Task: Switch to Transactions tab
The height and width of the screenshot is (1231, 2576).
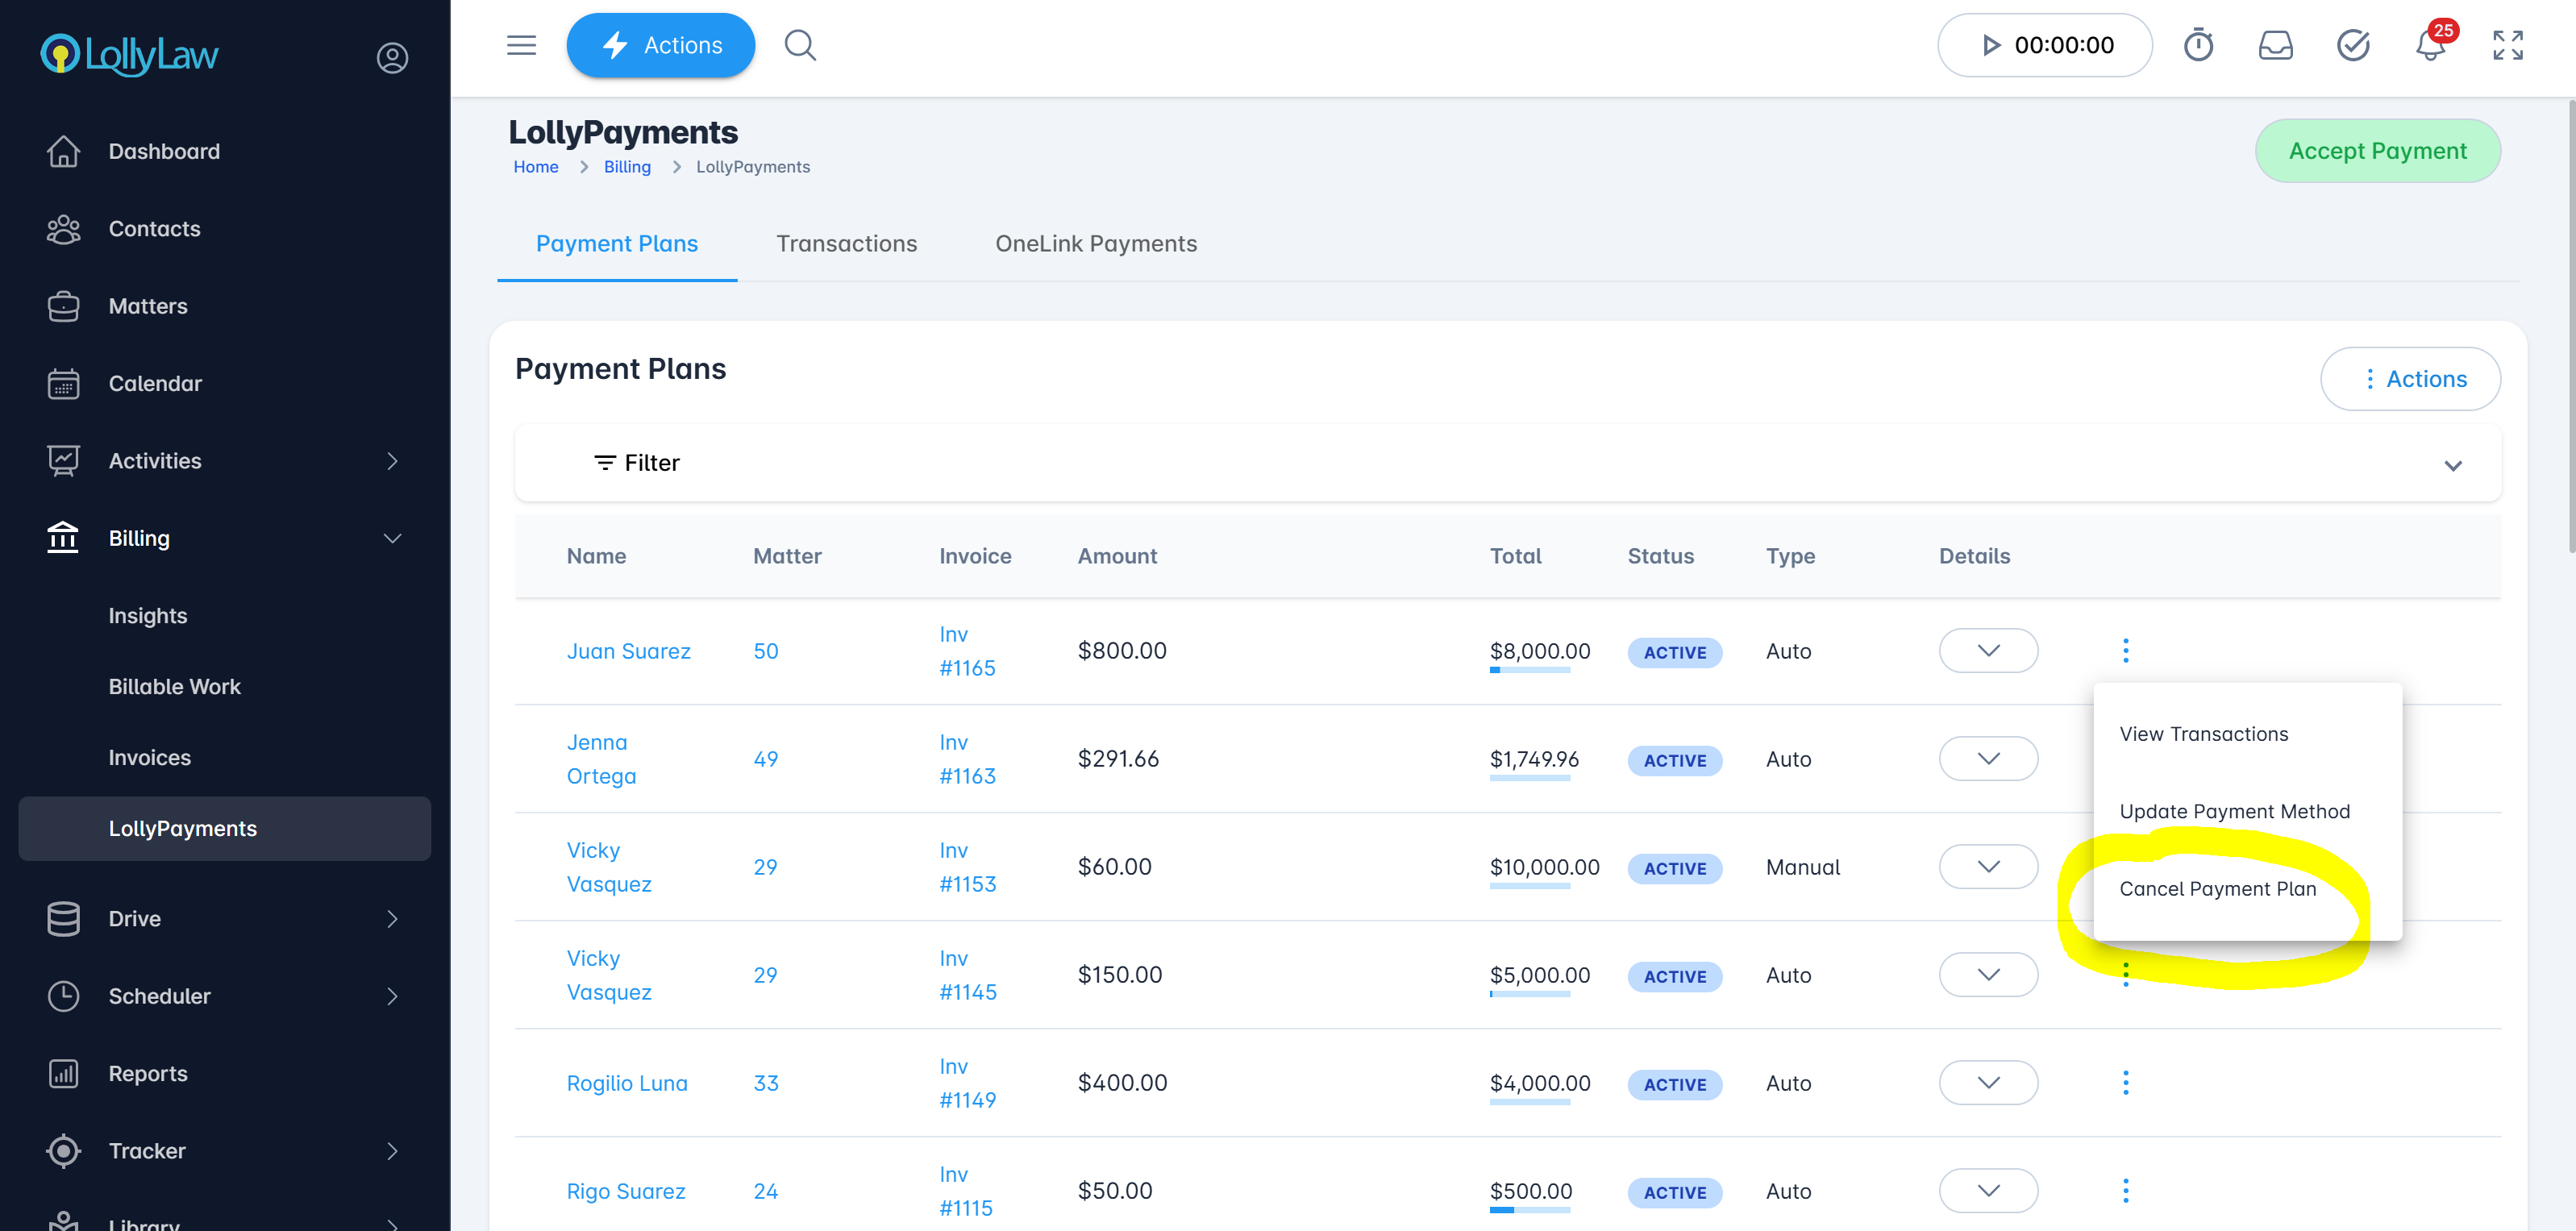Action: coord(847,244)
